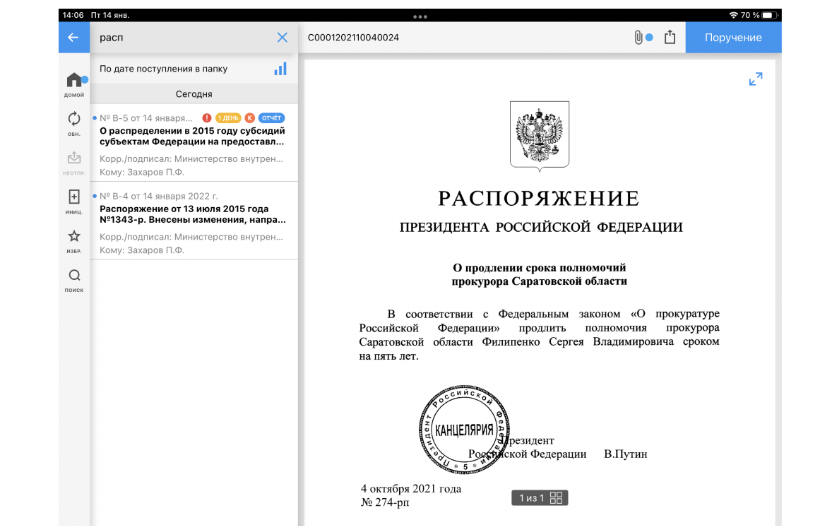The height and width of the screenshot is (526, 840).
Task: Click the search field containing 'расп'
Action: (180, 37)
